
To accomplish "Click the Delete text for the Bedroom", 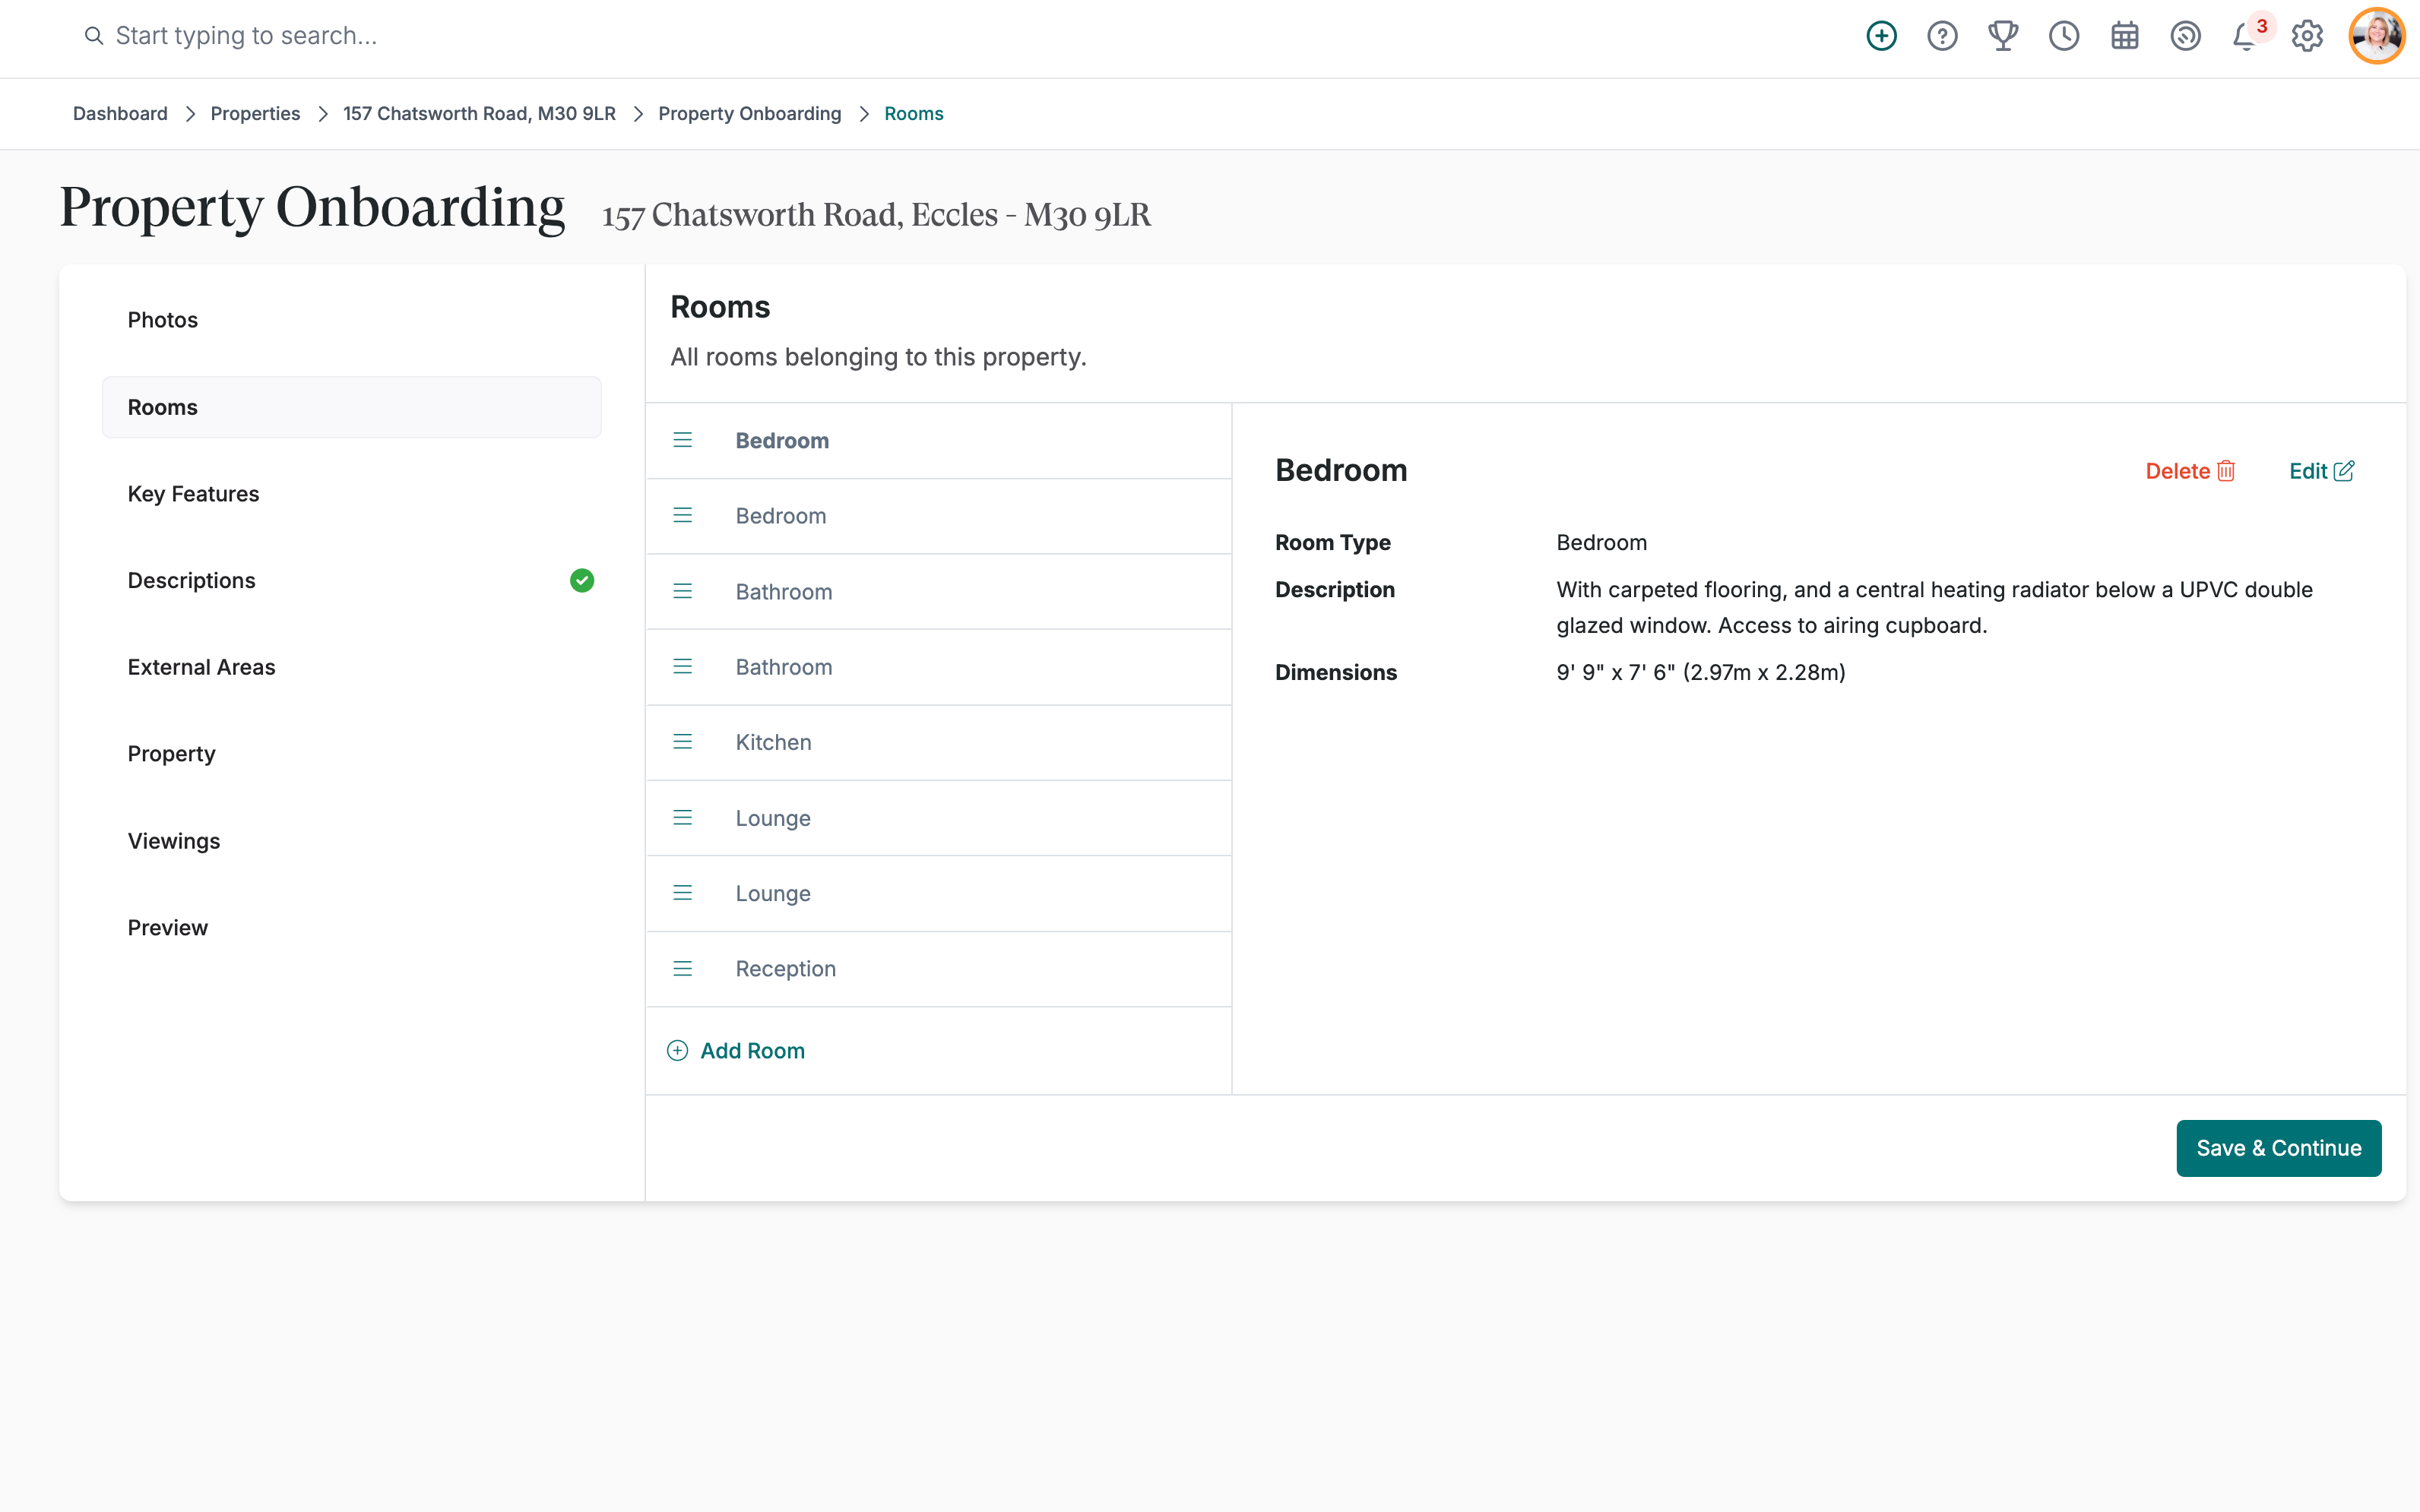I will [2177, 471].
